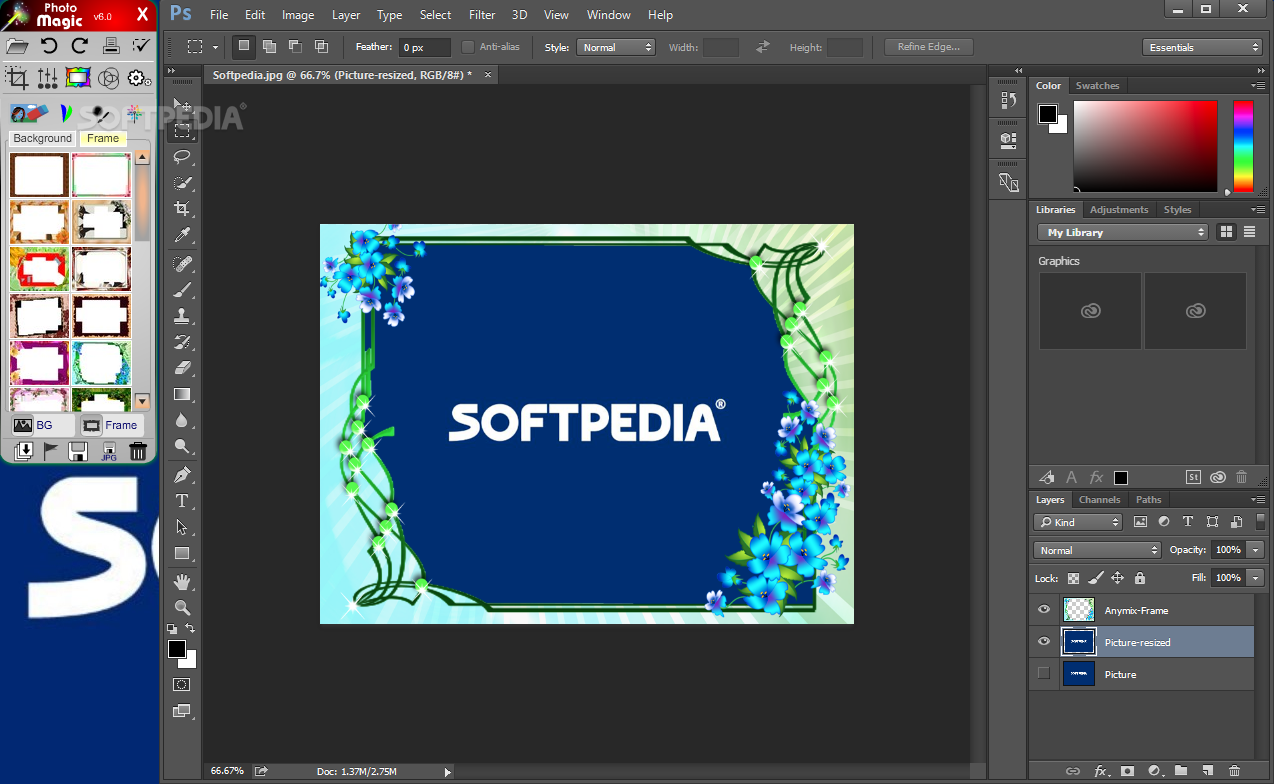Select the Hand tool
Viewport: 1274px width, 784px height.
[182, 581]
